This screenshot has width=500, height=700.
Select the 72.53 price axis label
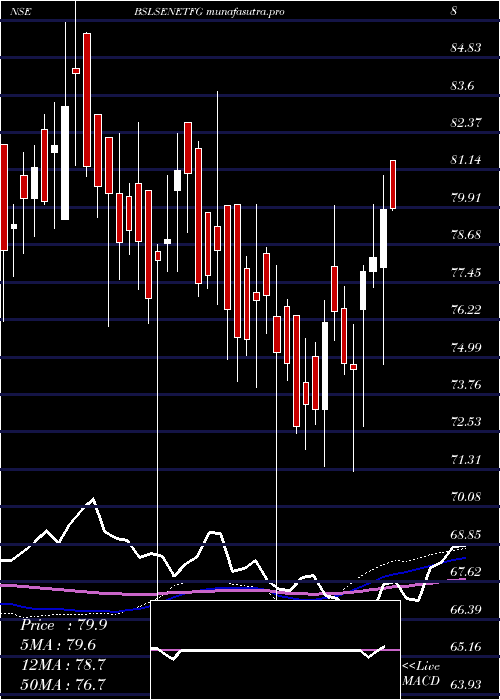click(x=466, y=422)
